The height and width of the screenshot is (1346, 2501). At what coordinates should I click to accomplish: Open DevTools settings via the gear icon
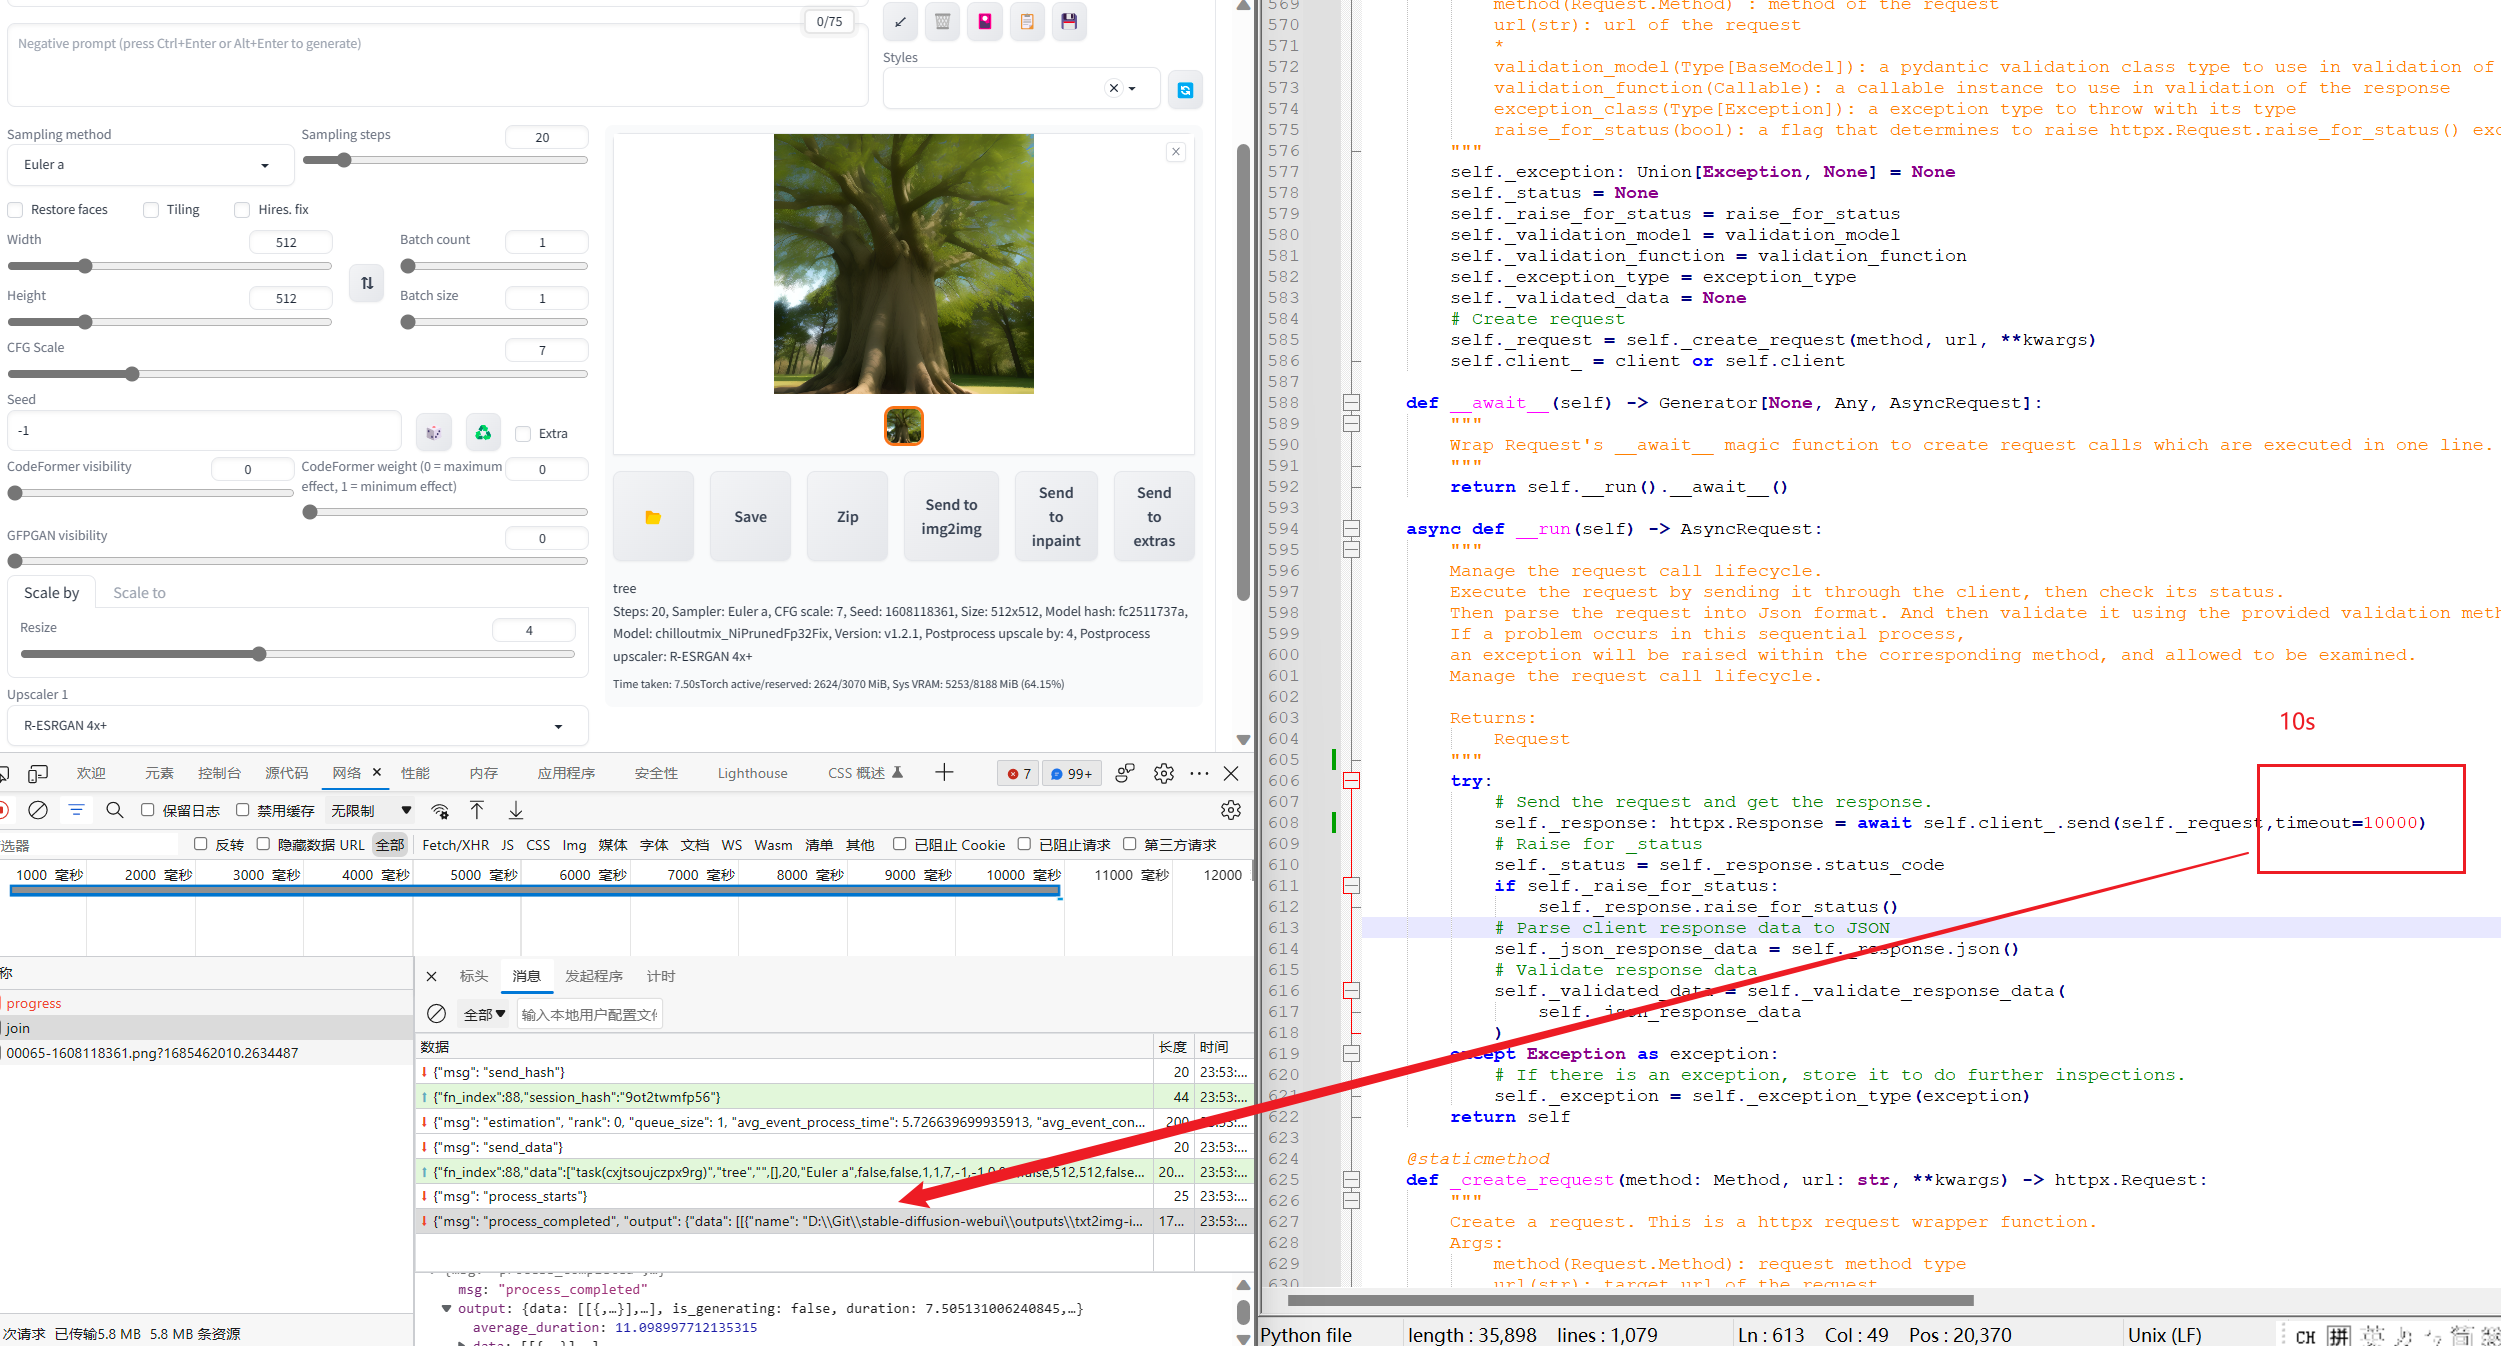click(1163, 773)
